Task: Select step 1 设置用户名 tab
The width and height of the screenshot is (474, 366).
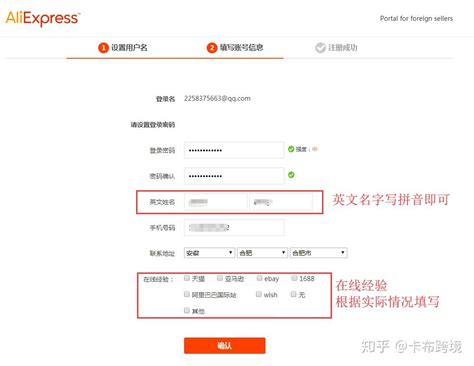Action: pos(123,48)
